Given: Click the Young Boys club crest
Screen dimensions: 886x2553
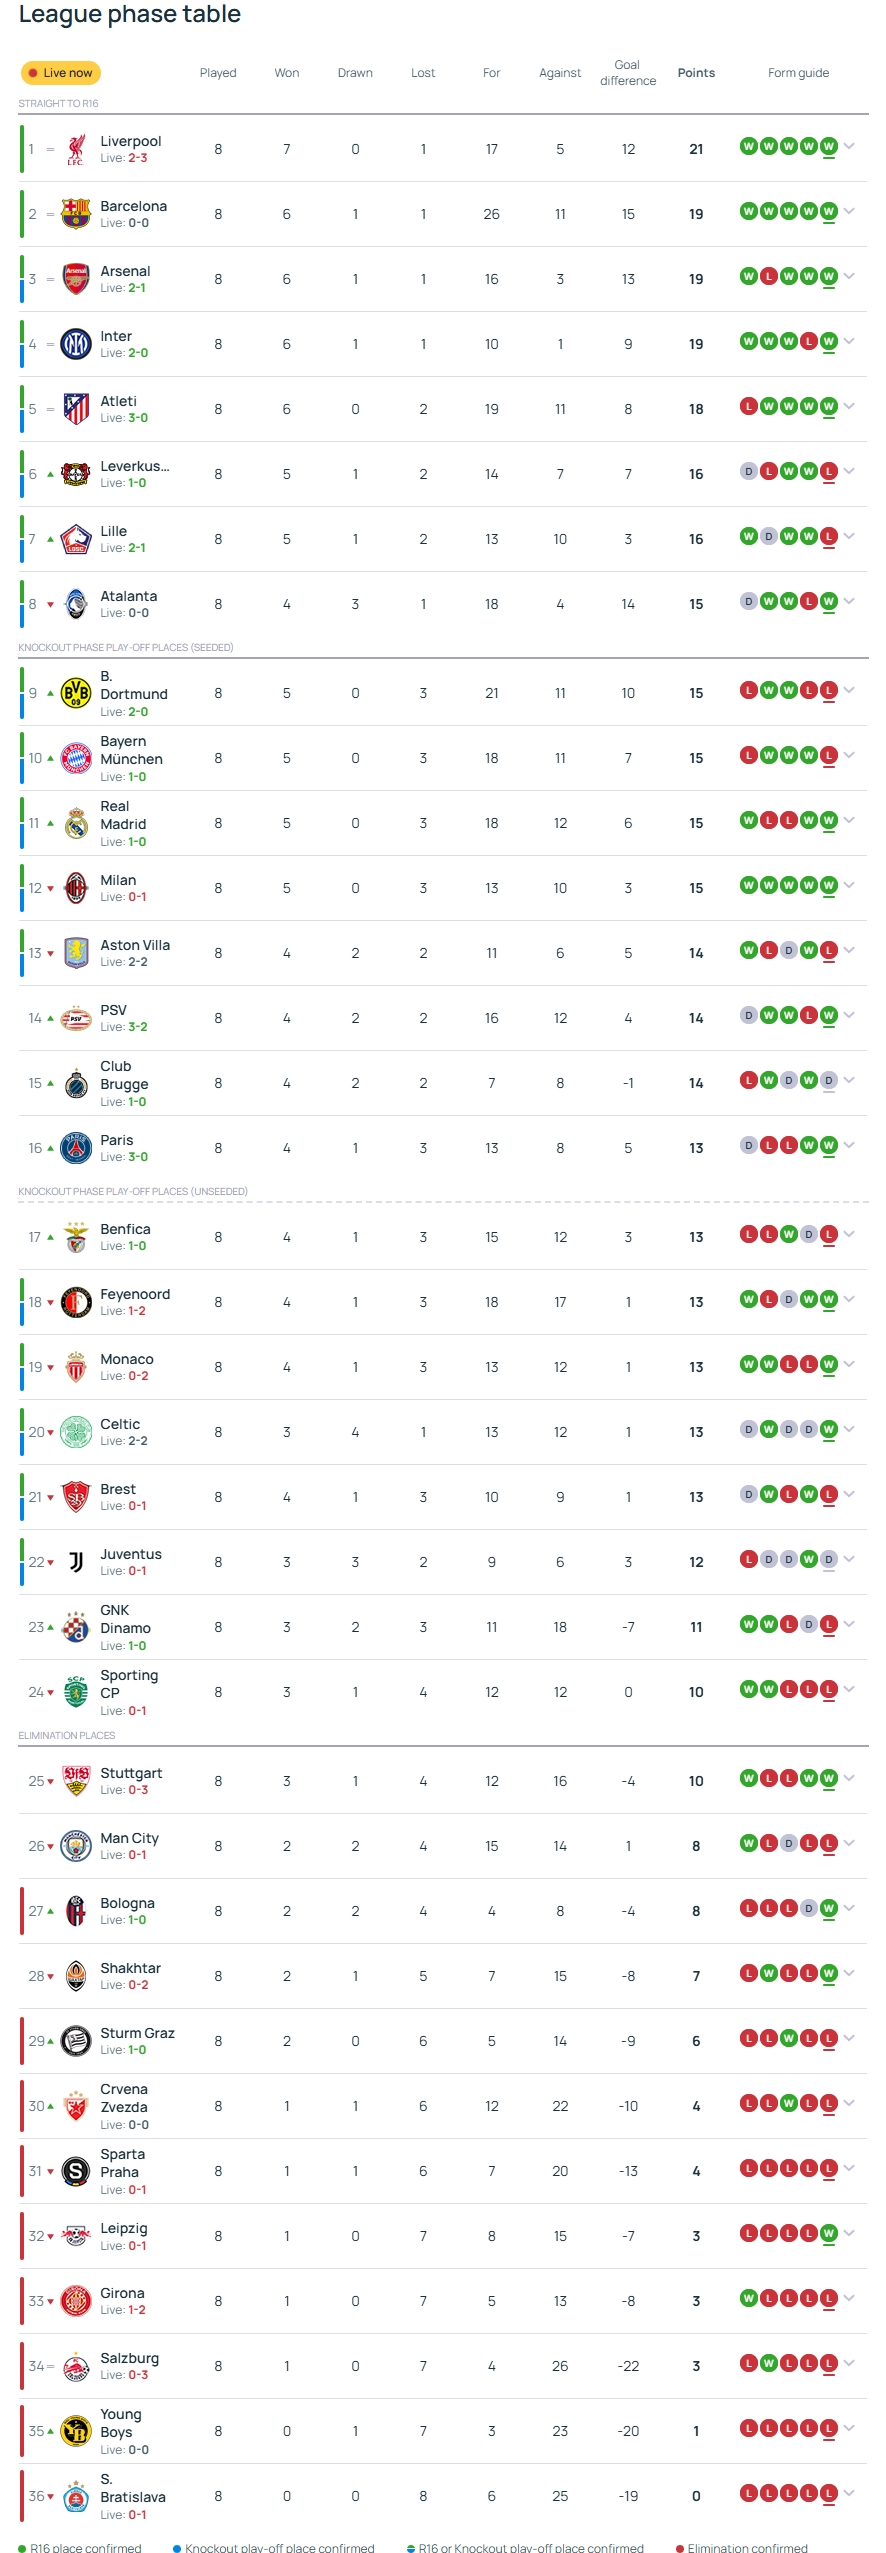Looking at the screenshot, I should coord(76,2431).
